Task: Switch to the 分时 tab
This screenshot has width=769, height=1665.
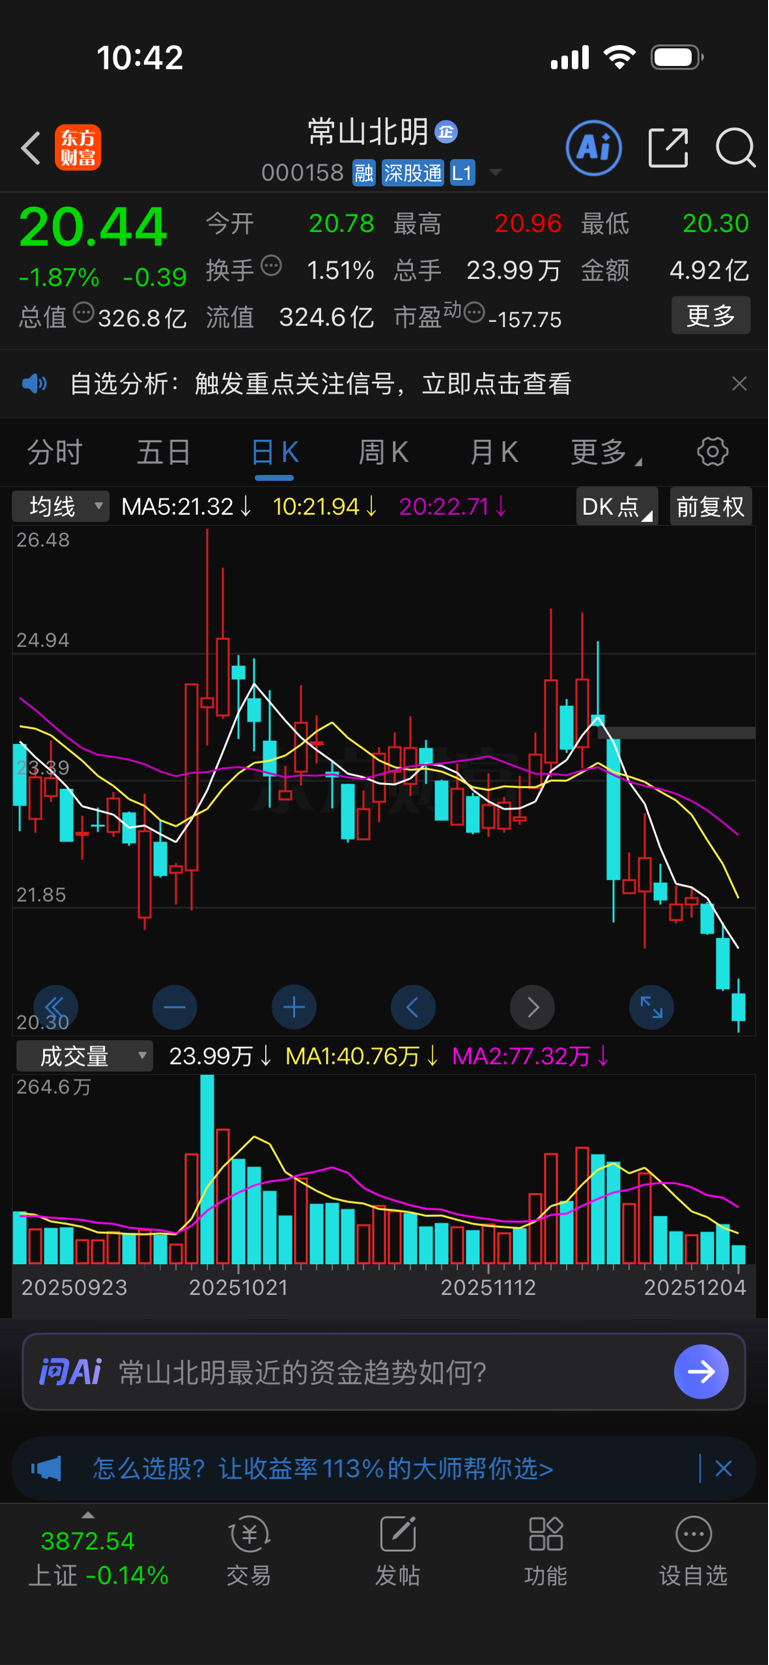Action: [x=54, y=453]
